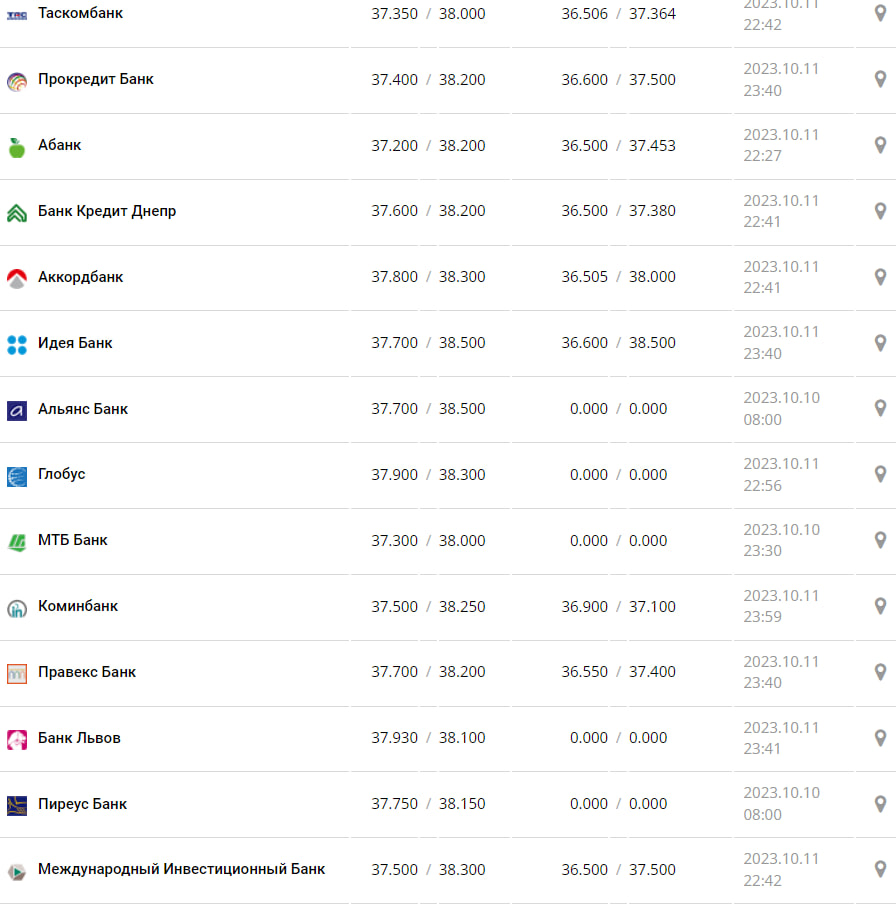Screen dimensions: 896x911
Task: Click the Глобус bank logo icon
Action: (16, 476)
